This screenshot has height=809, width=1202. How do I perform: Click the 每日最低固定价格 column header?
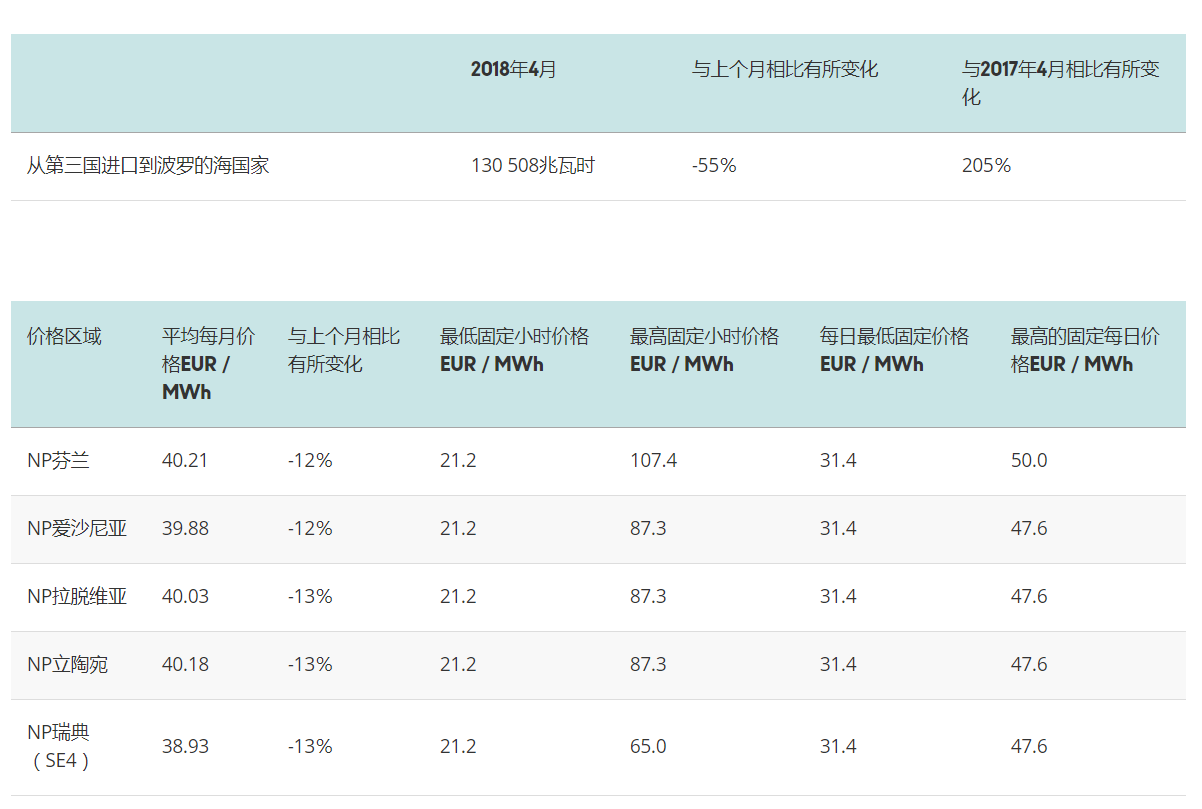click(894, 350)
